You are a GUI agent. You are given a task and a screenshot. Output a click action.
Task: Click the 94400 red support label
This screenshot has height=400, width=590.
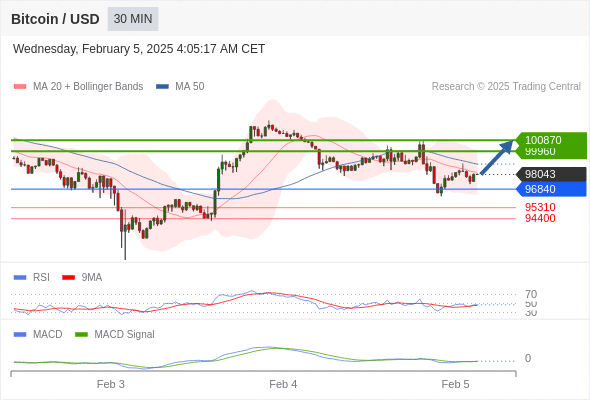(540, 218)
